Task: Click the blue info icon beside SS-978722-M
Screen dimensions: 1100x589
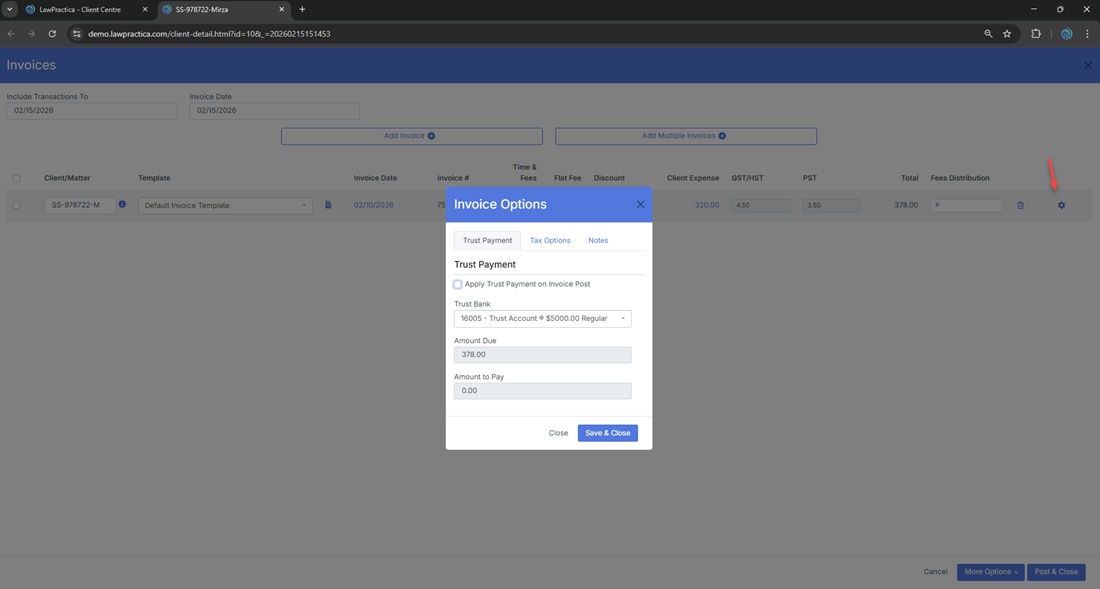Action: [122, 205]
